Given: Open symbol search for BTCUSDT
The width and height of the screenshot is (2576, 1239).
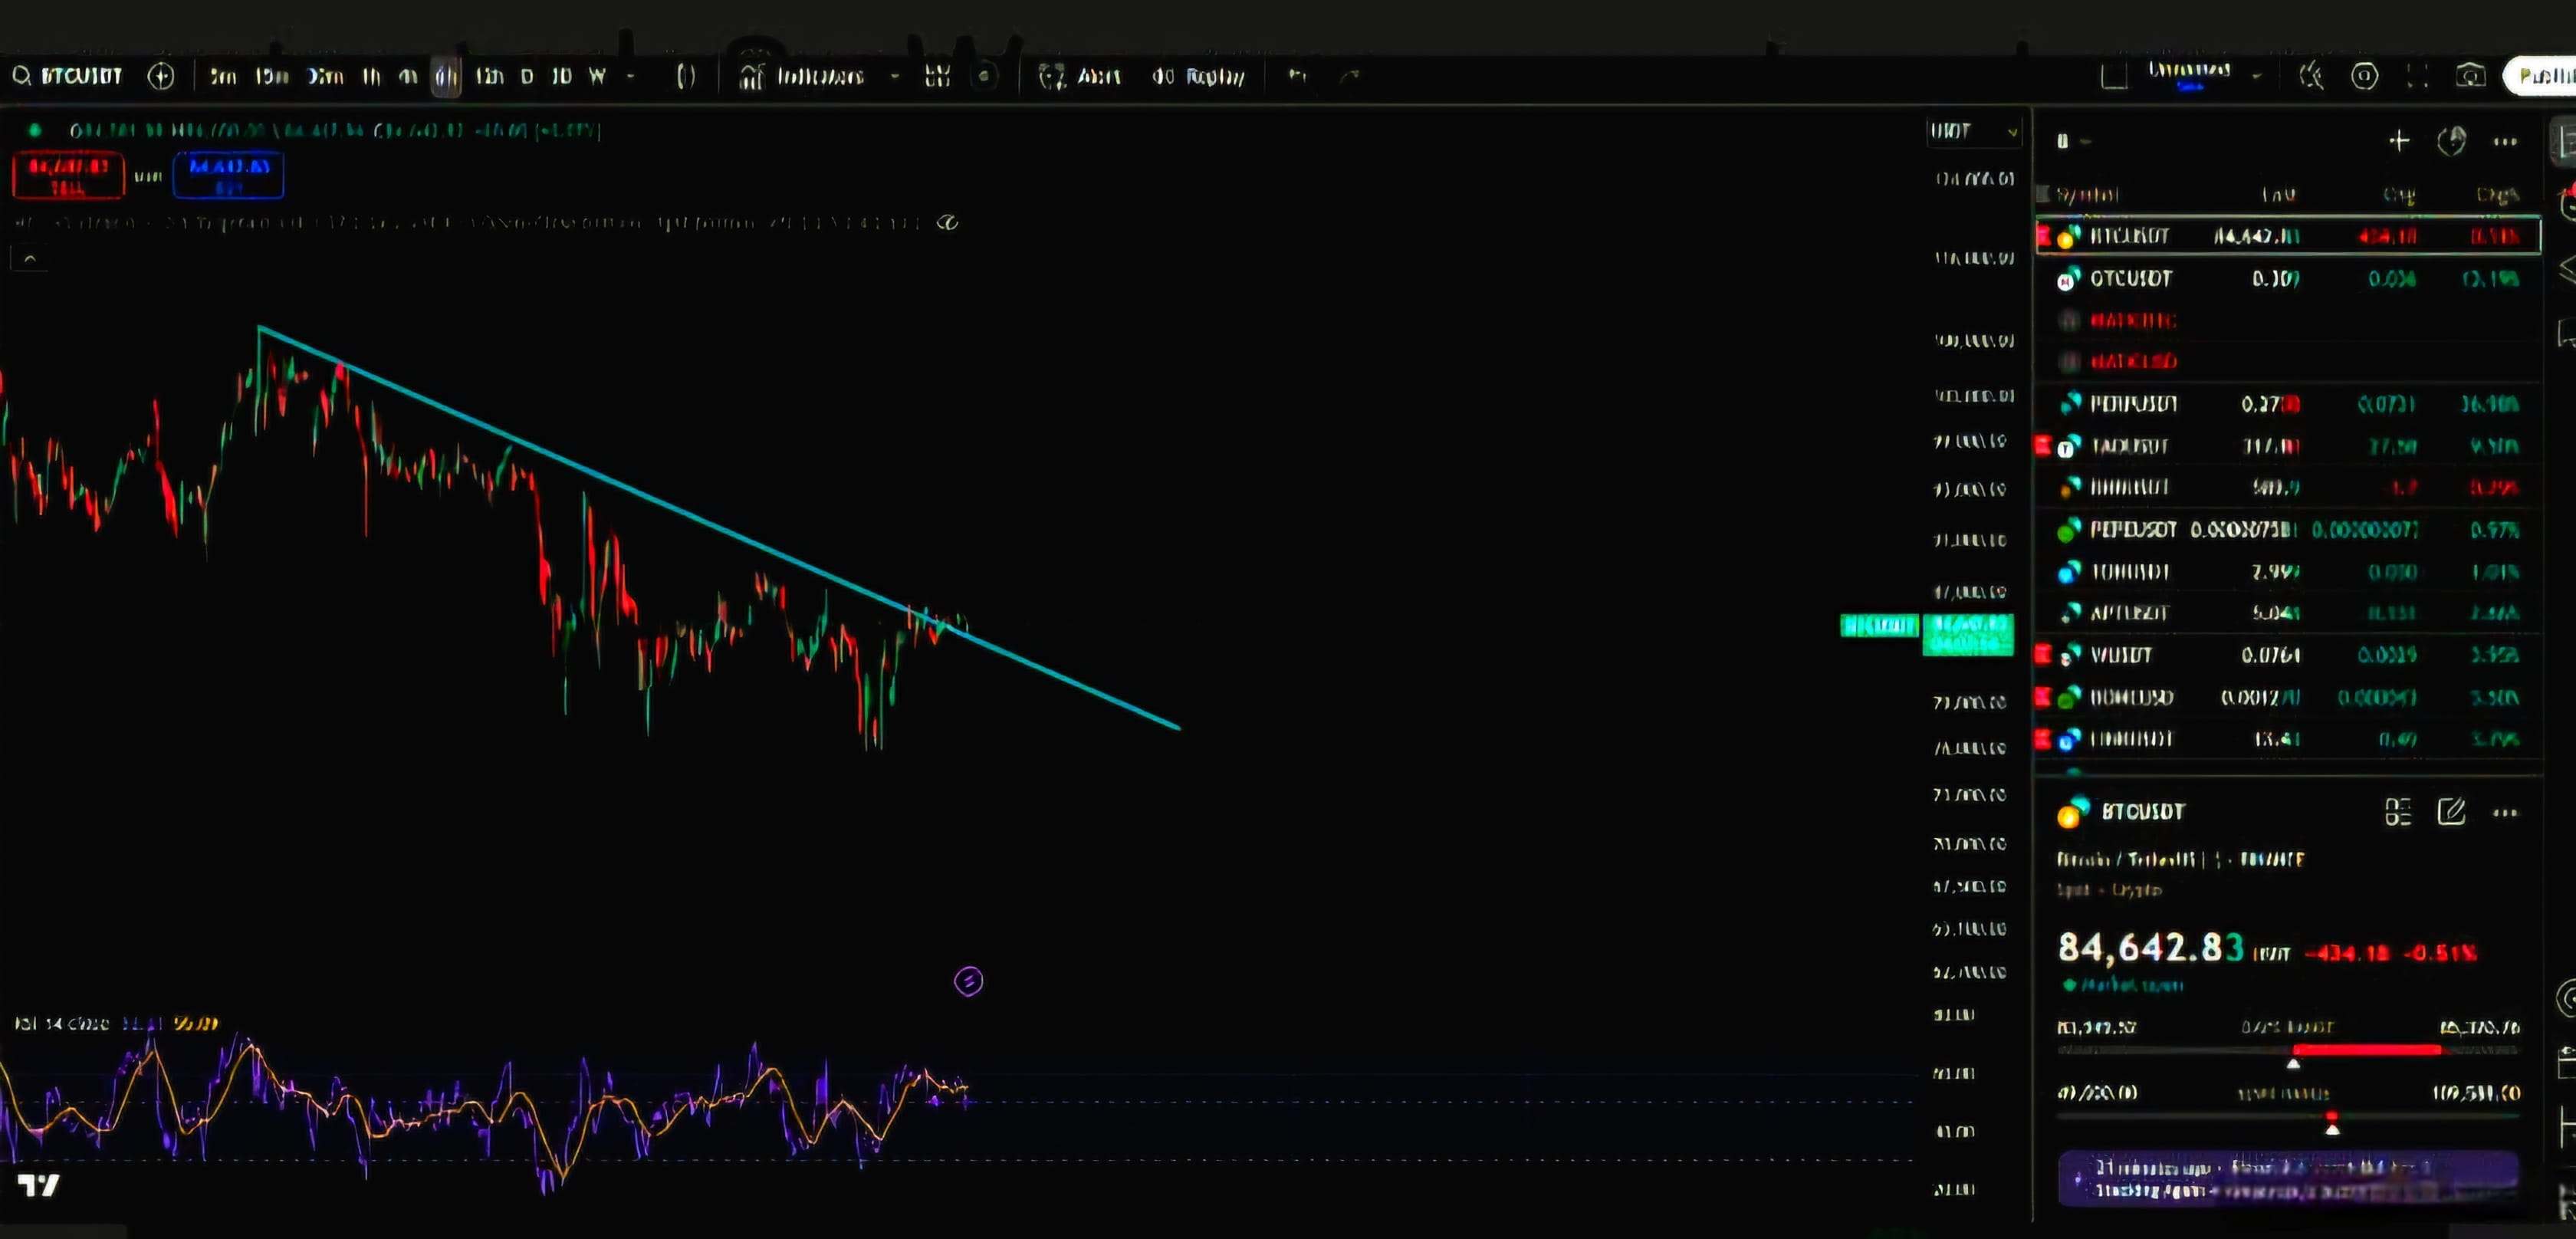Looking at the screenshot, I should [68, 76].
